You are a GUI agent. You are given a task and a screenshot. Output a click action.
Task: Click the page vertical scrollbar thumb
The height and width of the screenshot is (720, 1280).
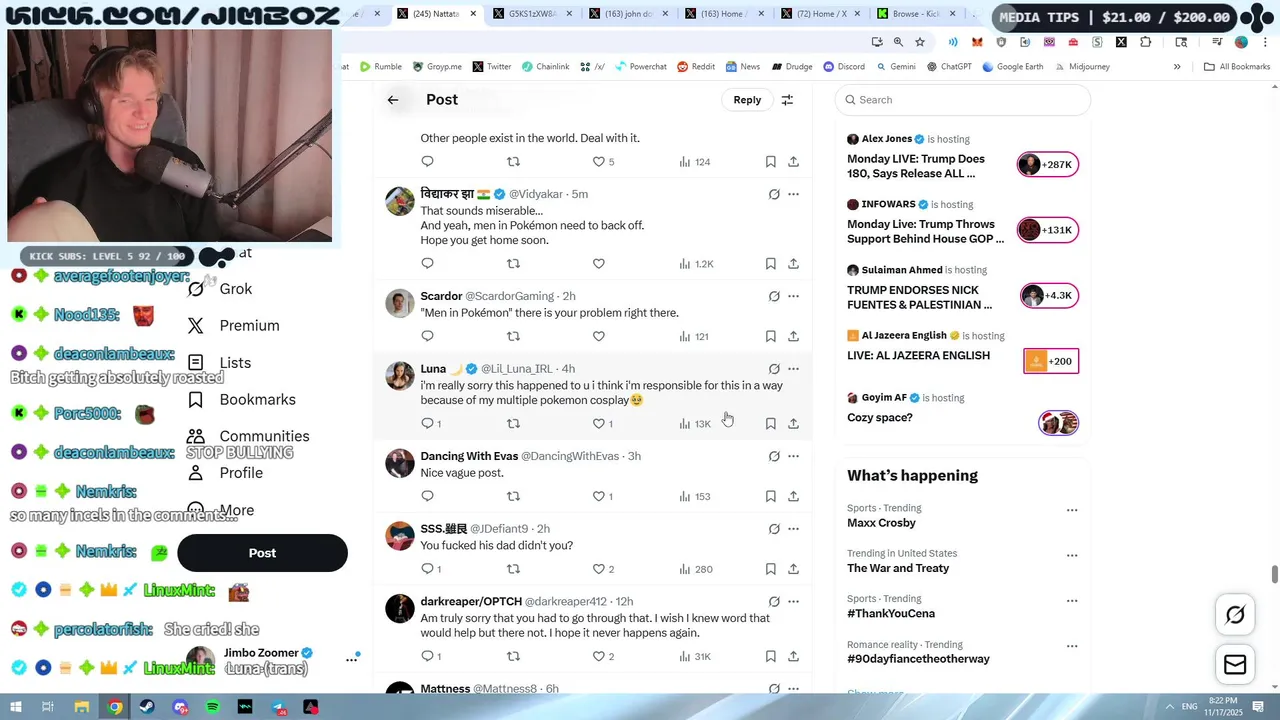tap(1274, 574)
